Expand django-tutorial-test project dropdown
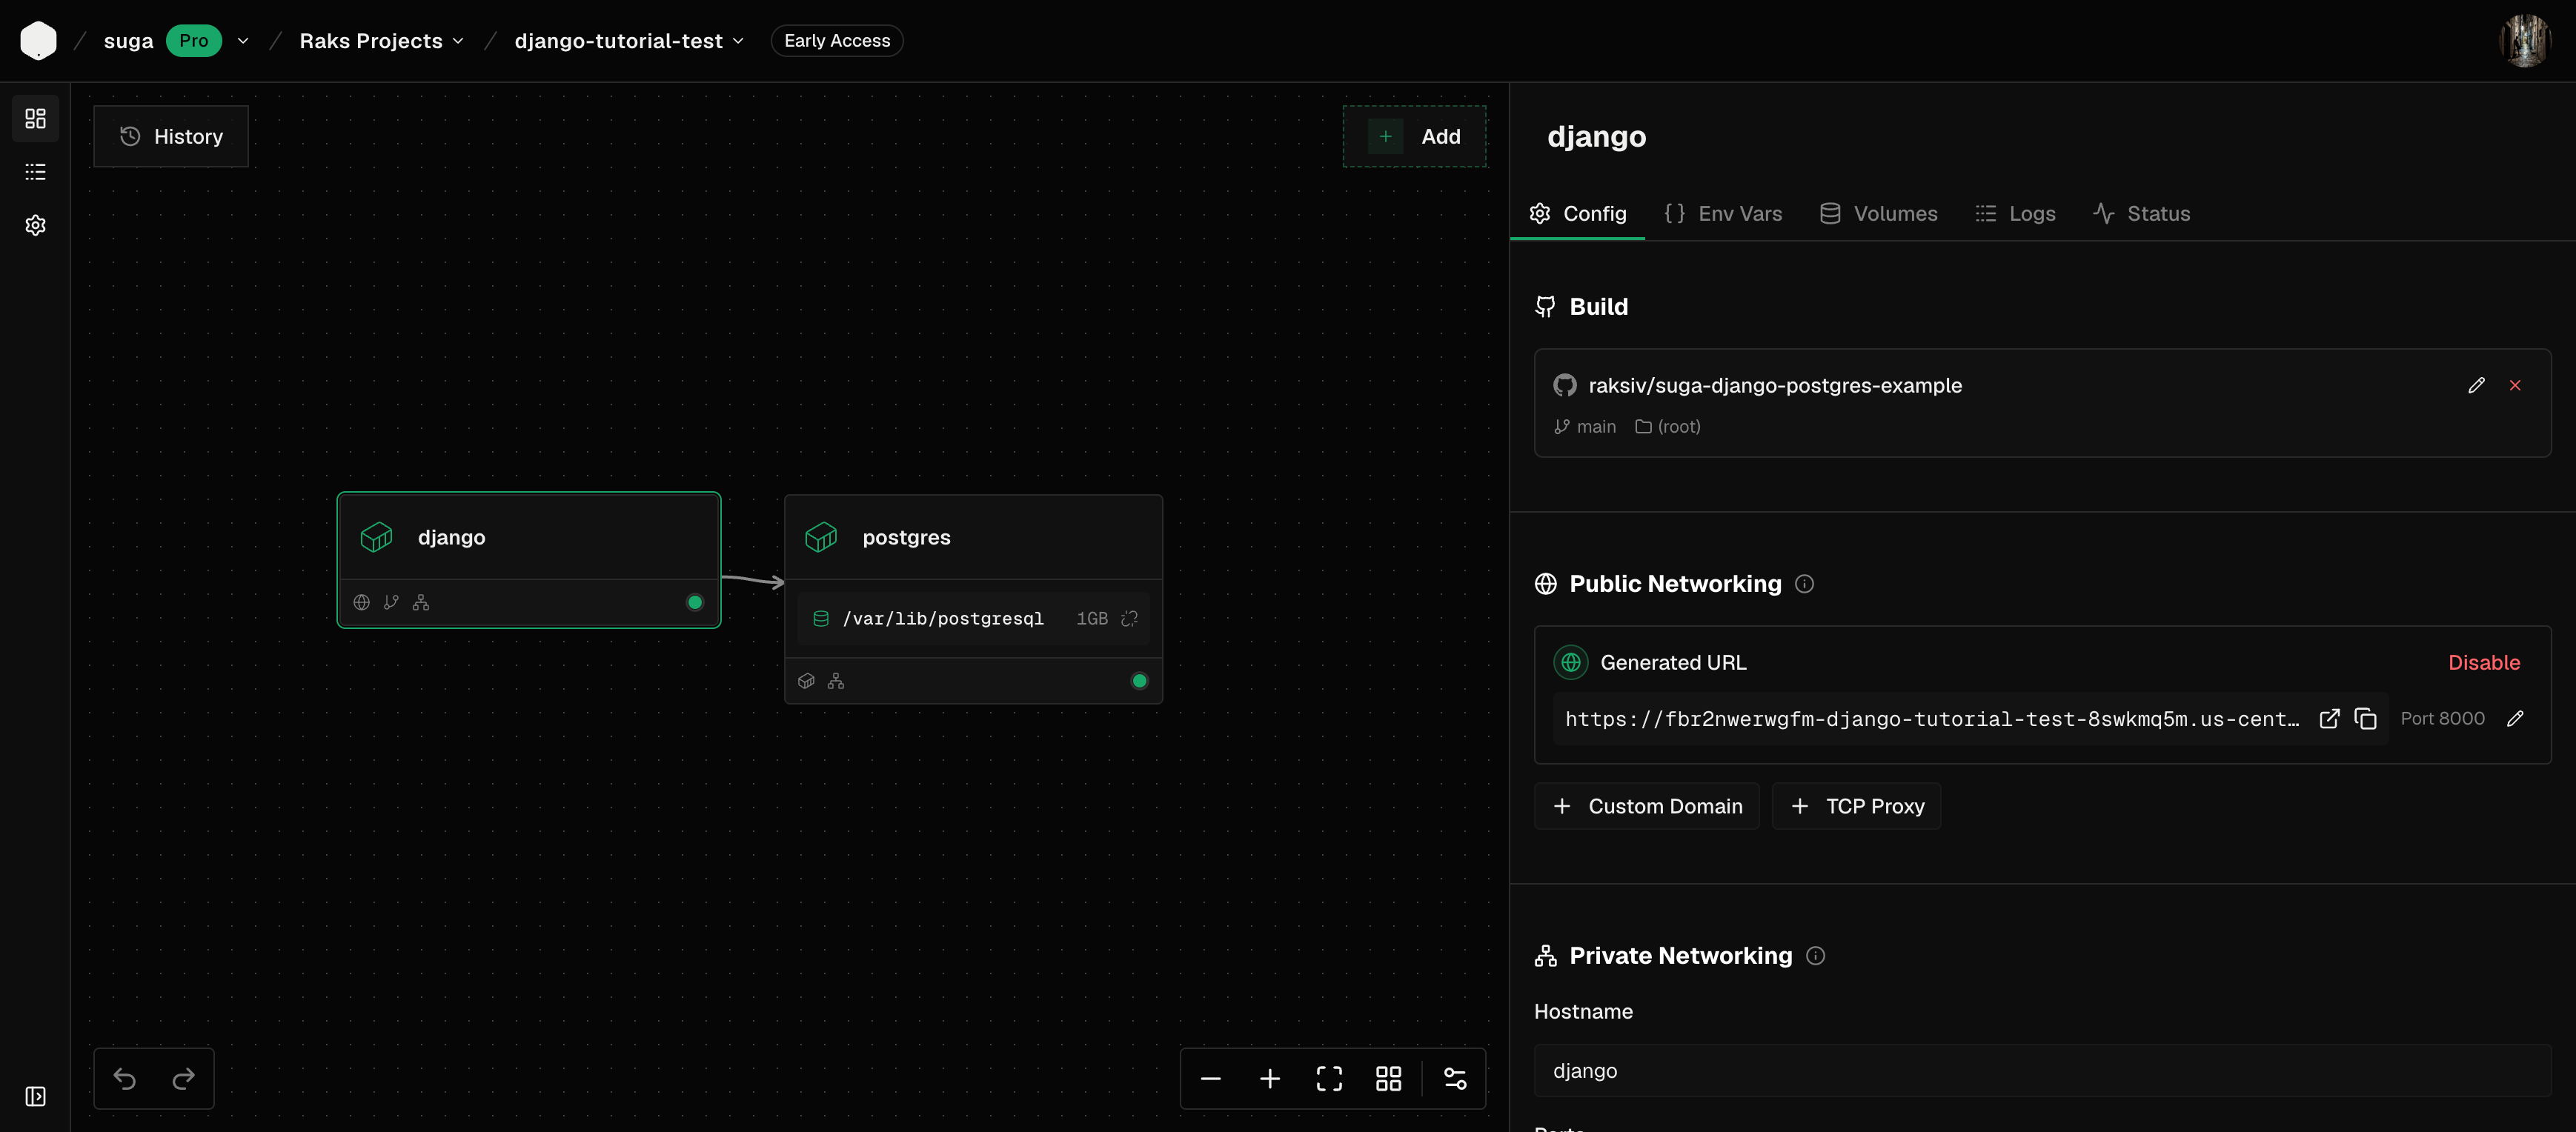 pos(738,41)
